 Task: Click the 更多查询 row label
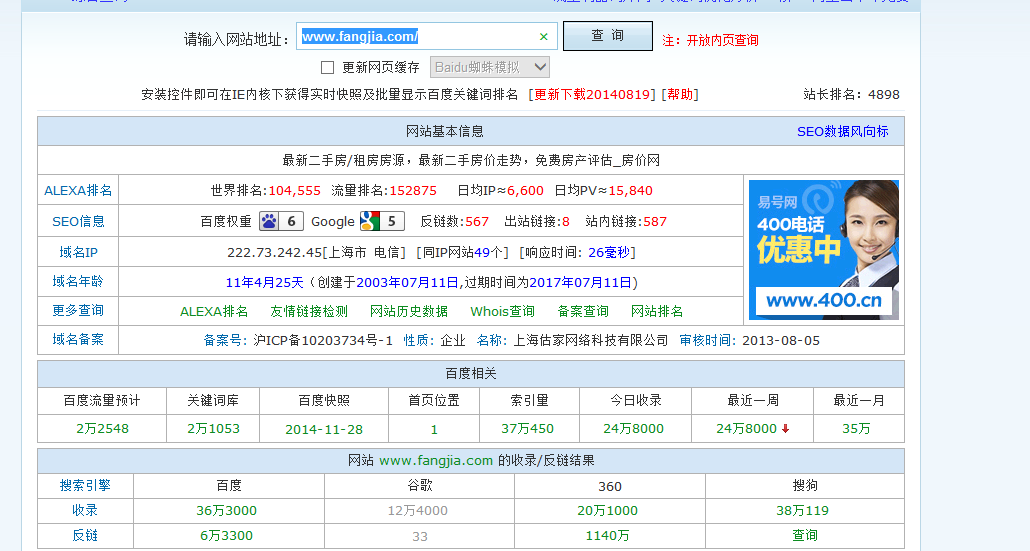pyautogui.click(x=78, y=310)
